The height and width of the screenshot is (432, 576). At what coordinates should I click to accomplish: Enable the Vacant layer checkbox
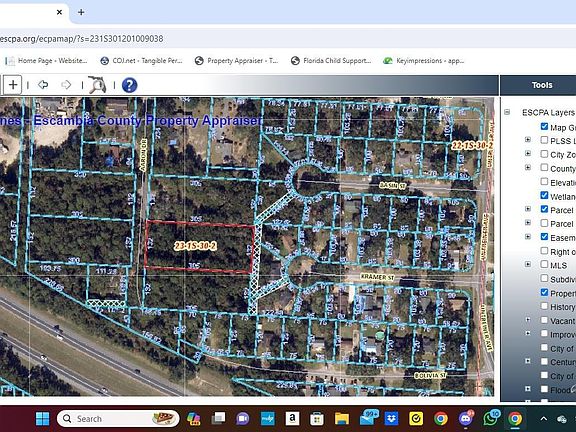pos(544,320)
